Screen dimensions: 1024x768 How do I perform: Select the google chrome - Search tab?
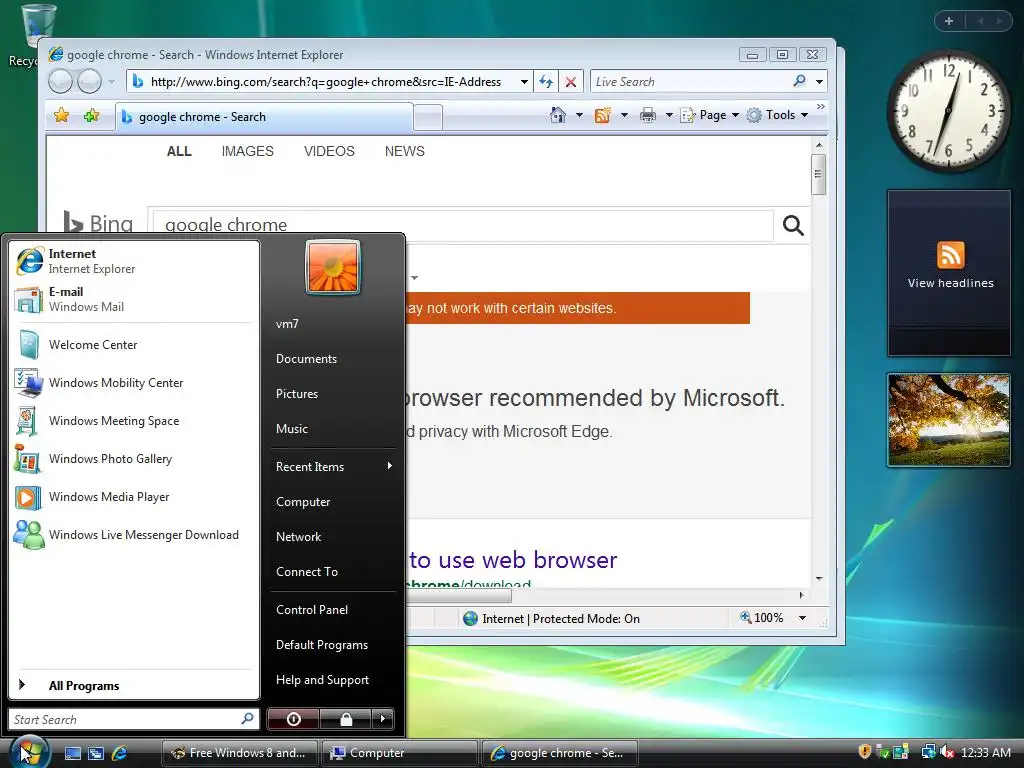tap(264, 117)
